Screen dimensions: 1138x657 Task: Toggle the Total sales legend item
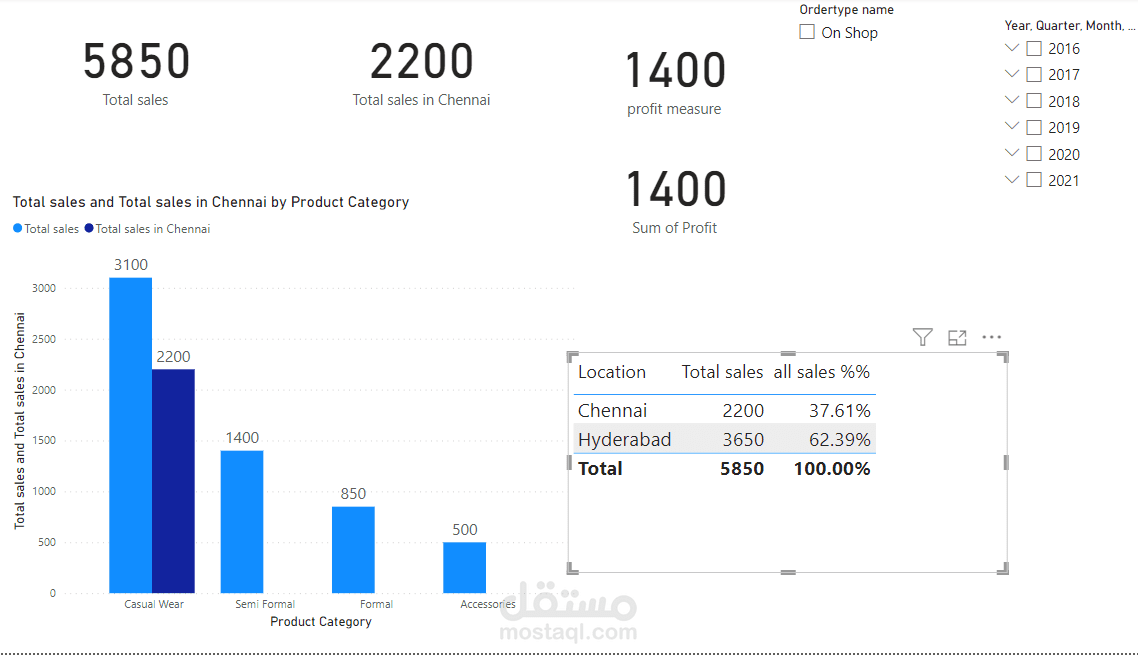pos(46,228)
